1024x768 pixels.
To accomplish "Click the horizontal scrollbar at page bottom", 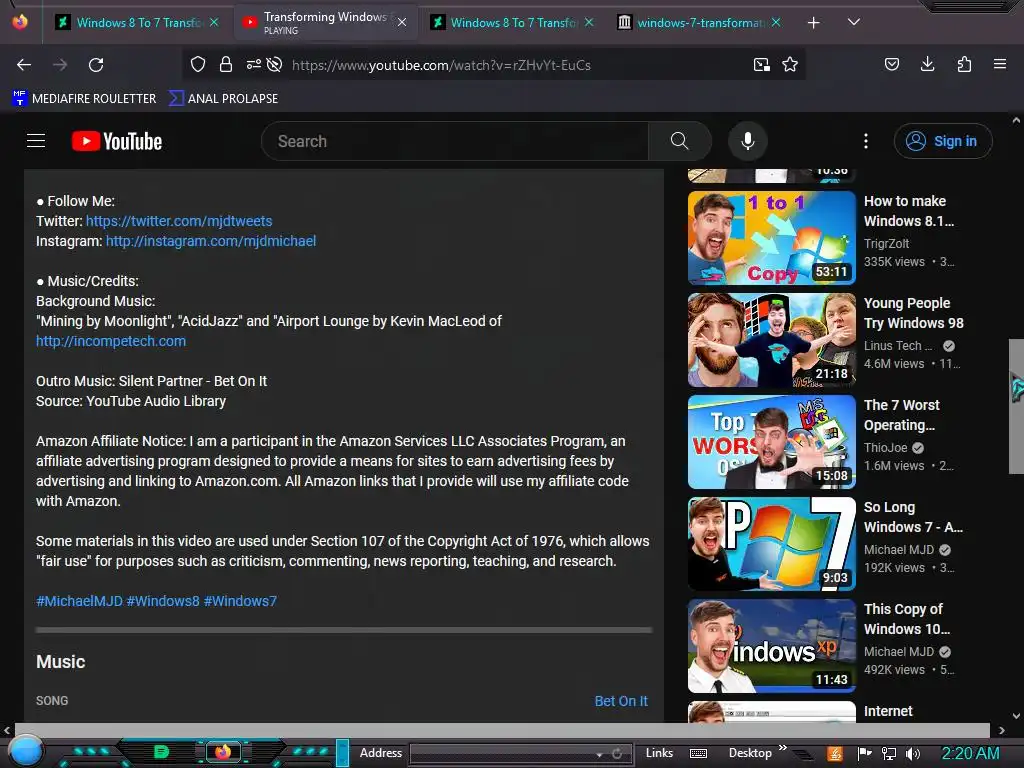I will 502,730.
